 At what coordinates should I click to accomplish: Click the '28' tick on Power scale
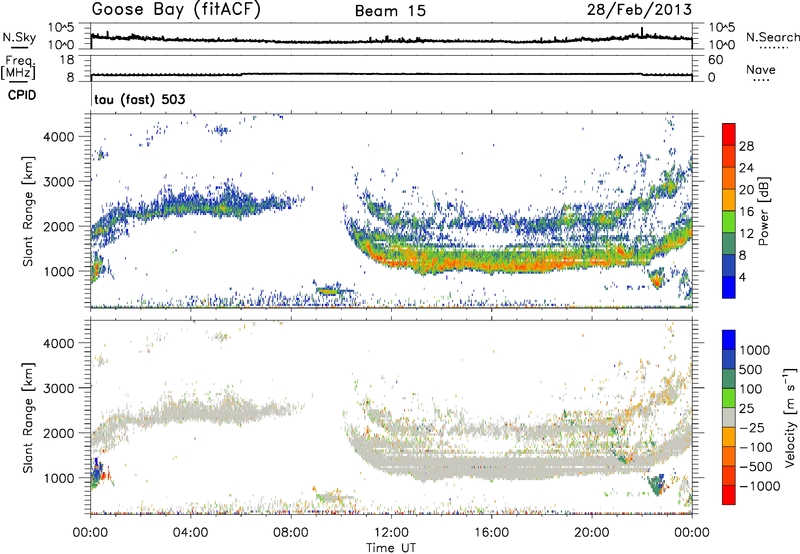[x=746, y=146]
